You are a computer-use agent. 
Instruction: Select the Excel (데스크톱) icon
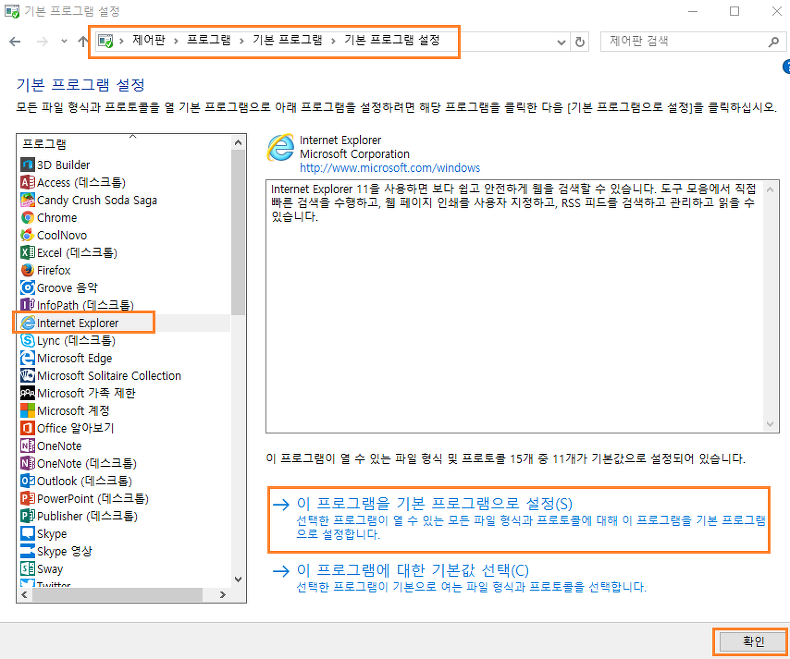(x=27, y=252)
